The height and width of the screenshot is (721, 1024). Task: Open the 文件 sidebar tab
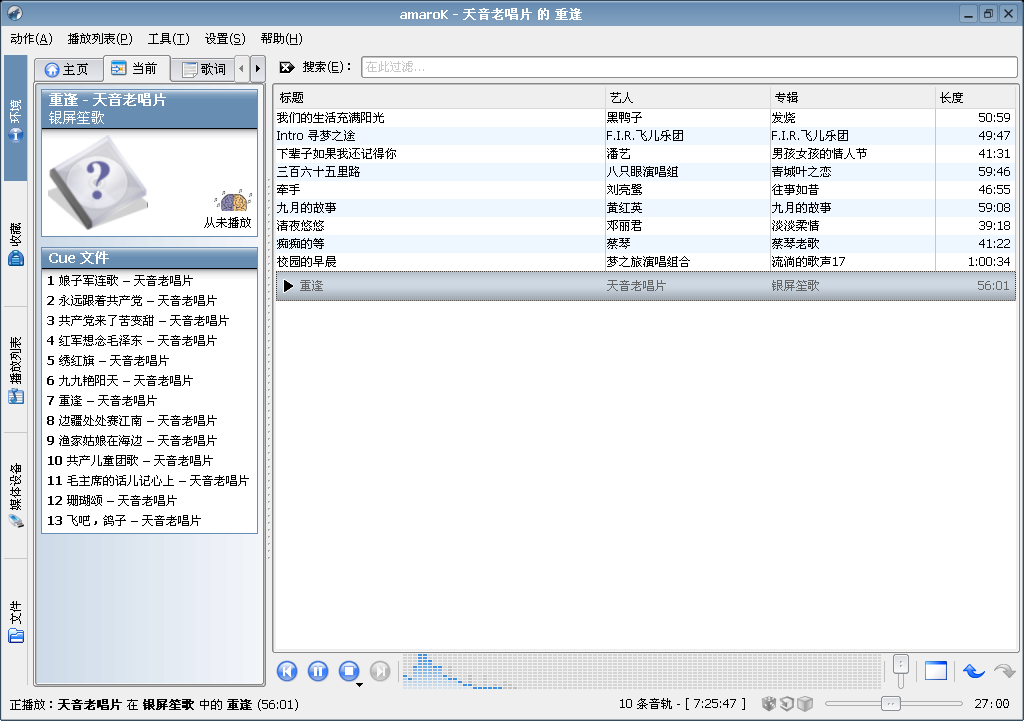[16, 621]
